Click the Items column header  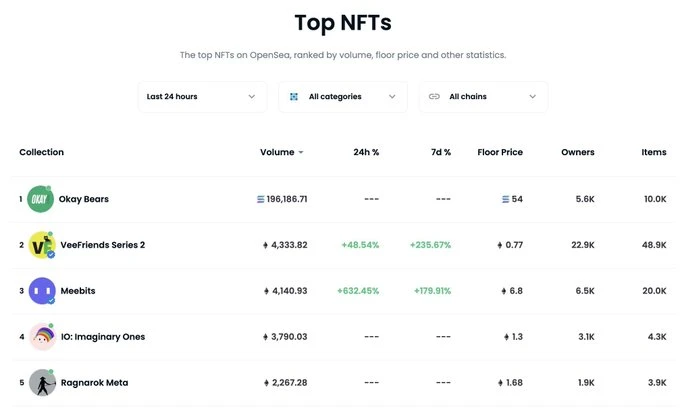point(654,152)
